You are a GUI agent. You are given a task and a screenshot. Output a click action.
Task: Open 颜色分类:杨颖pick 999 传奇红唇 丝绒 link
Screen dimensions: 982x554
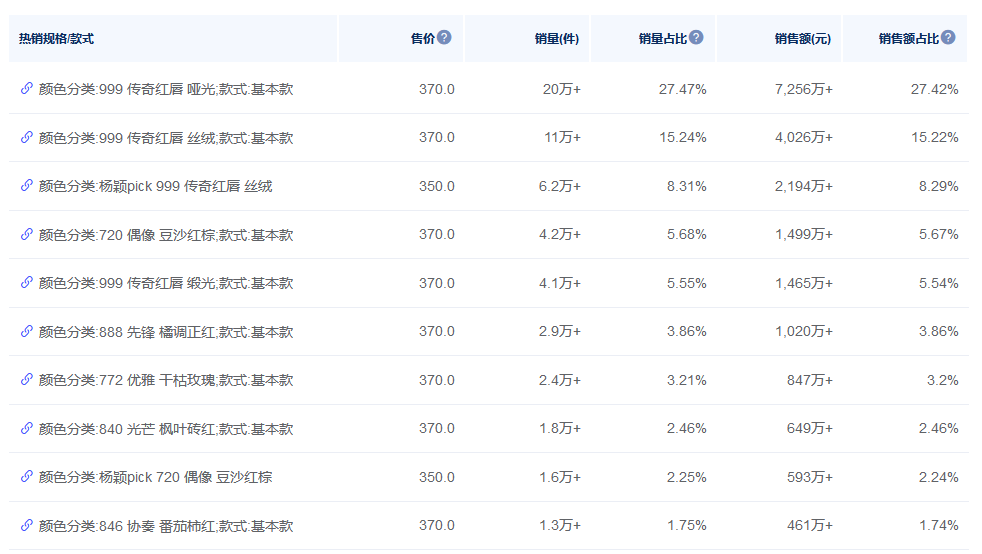pos(155,187)
